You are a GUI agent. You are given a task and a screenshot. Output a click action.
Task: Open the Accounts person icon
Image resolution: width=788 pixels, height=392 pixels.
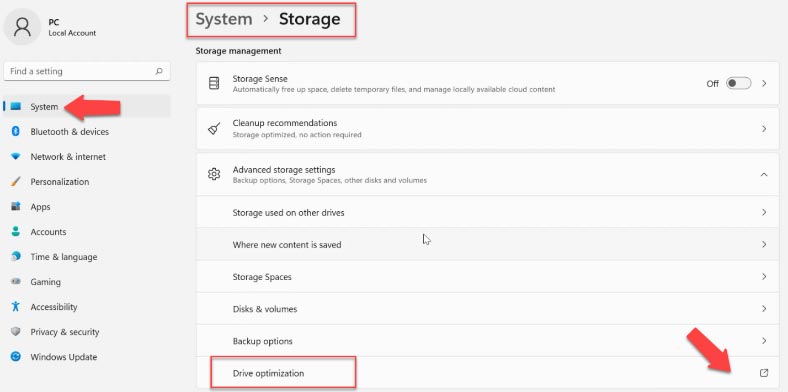pos(16,232)
